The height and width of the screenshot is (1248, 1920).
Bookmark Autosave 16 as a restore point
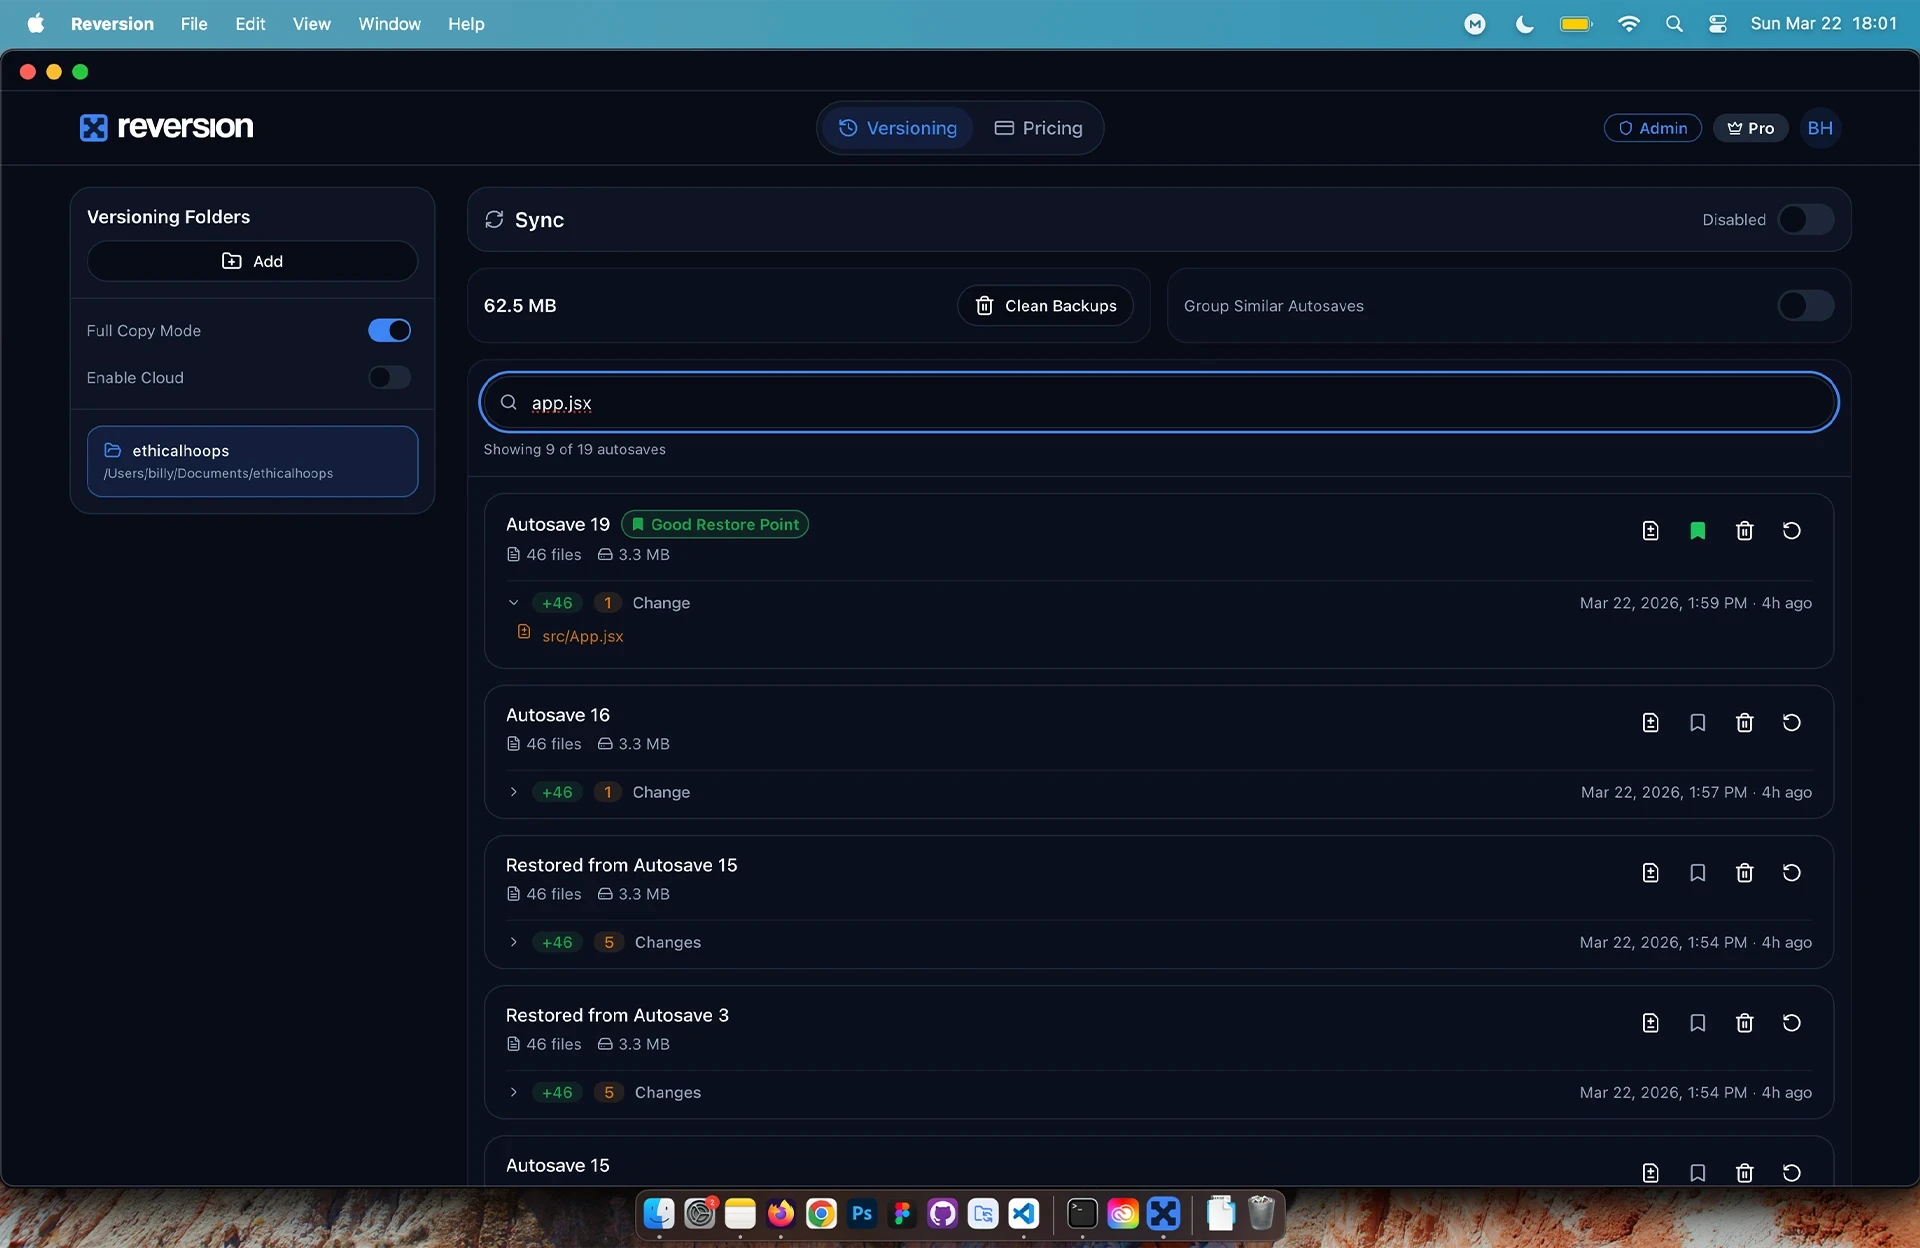coord(1697,722)
